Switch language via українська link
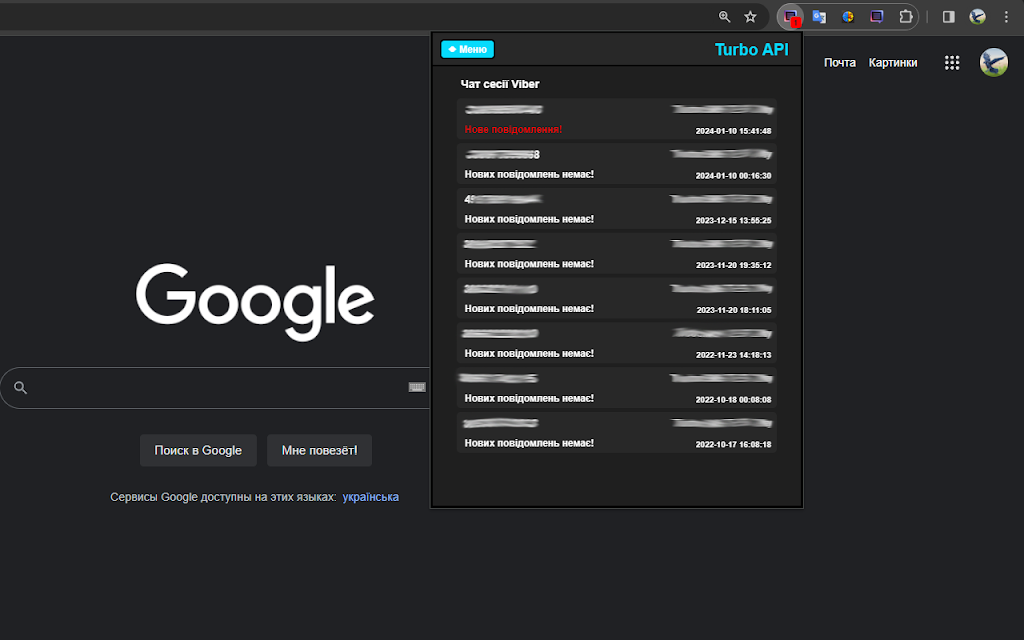Viewport: 1024px width, 640px height. click(370, 497)
